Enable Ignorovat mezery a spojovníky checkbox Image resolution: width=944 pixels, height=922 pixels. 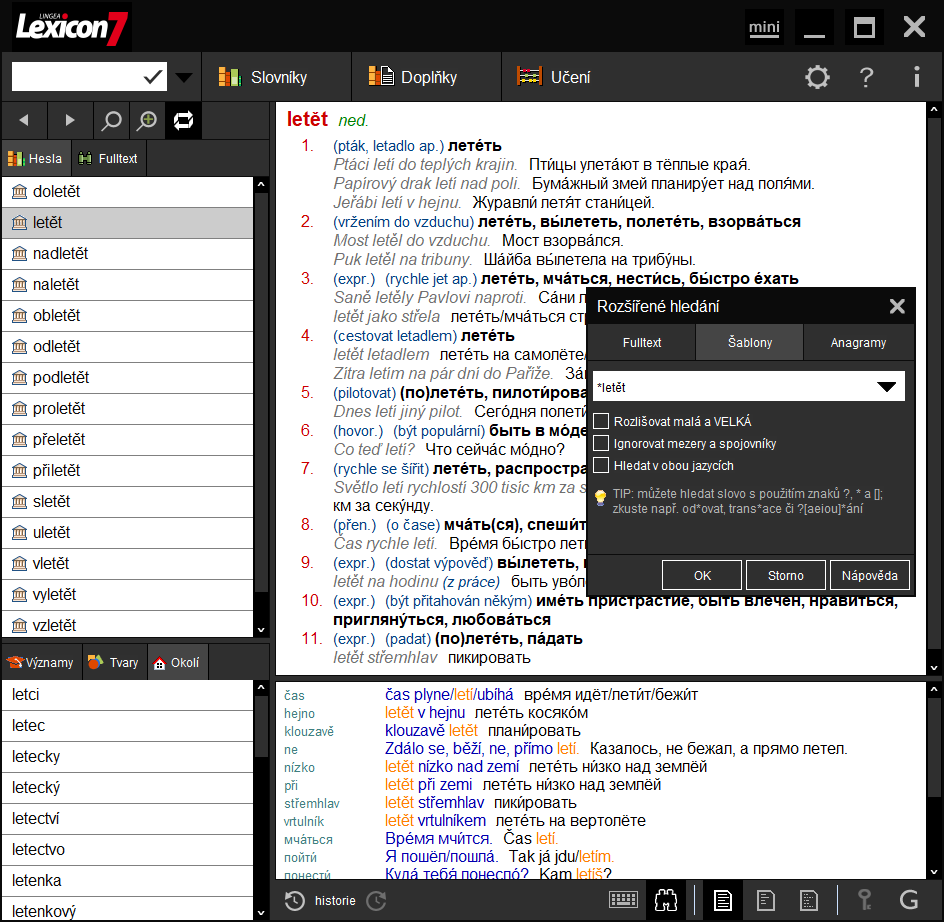click(x=601, y=443)
